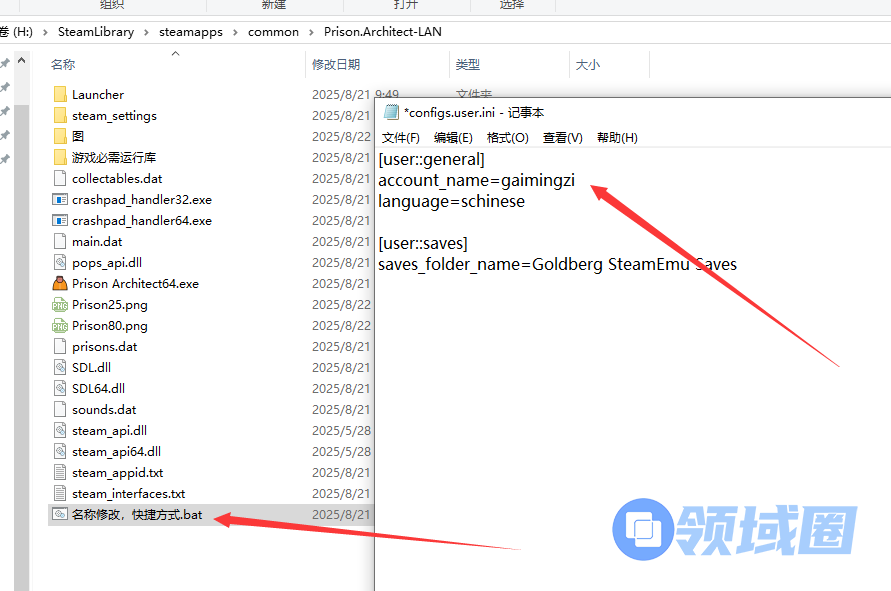Select the steam_appid.txt file icon

point(59,473)
